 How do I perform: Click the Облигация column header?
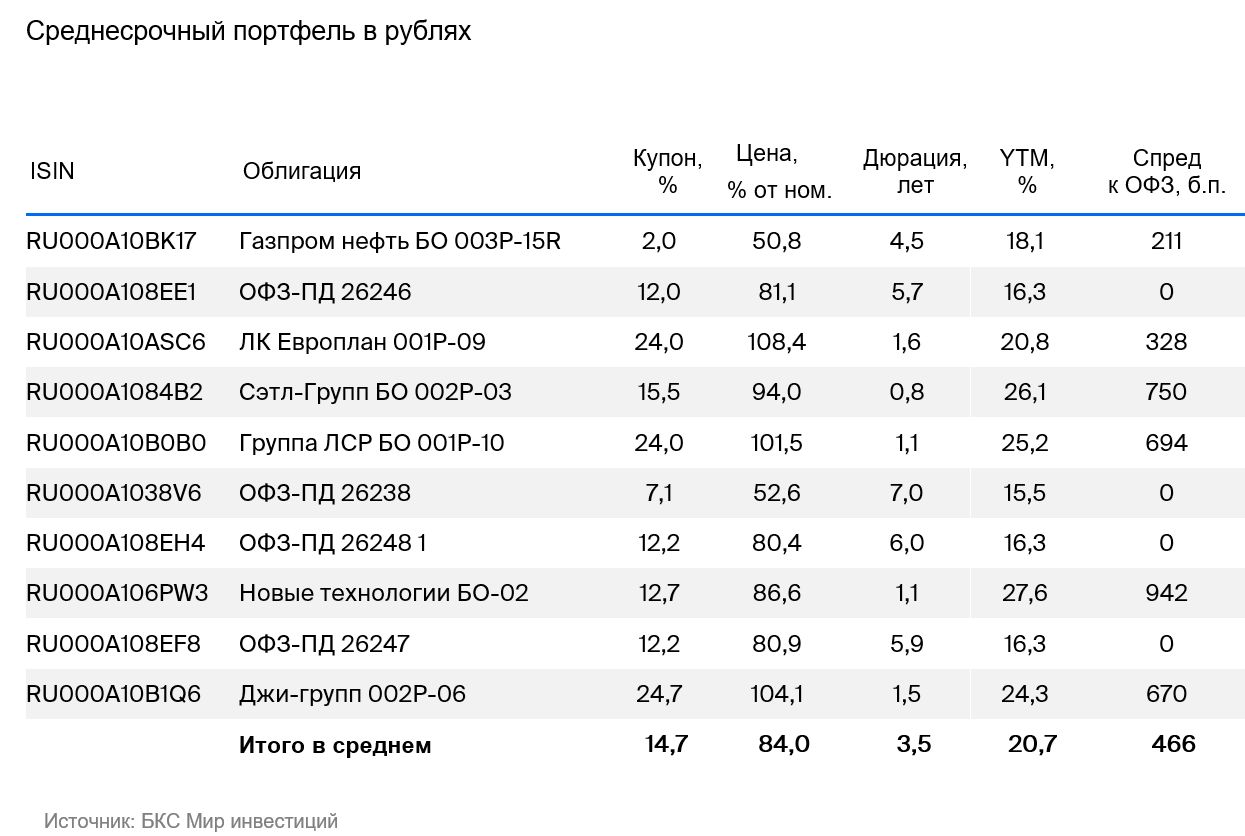tap(302, 171)
